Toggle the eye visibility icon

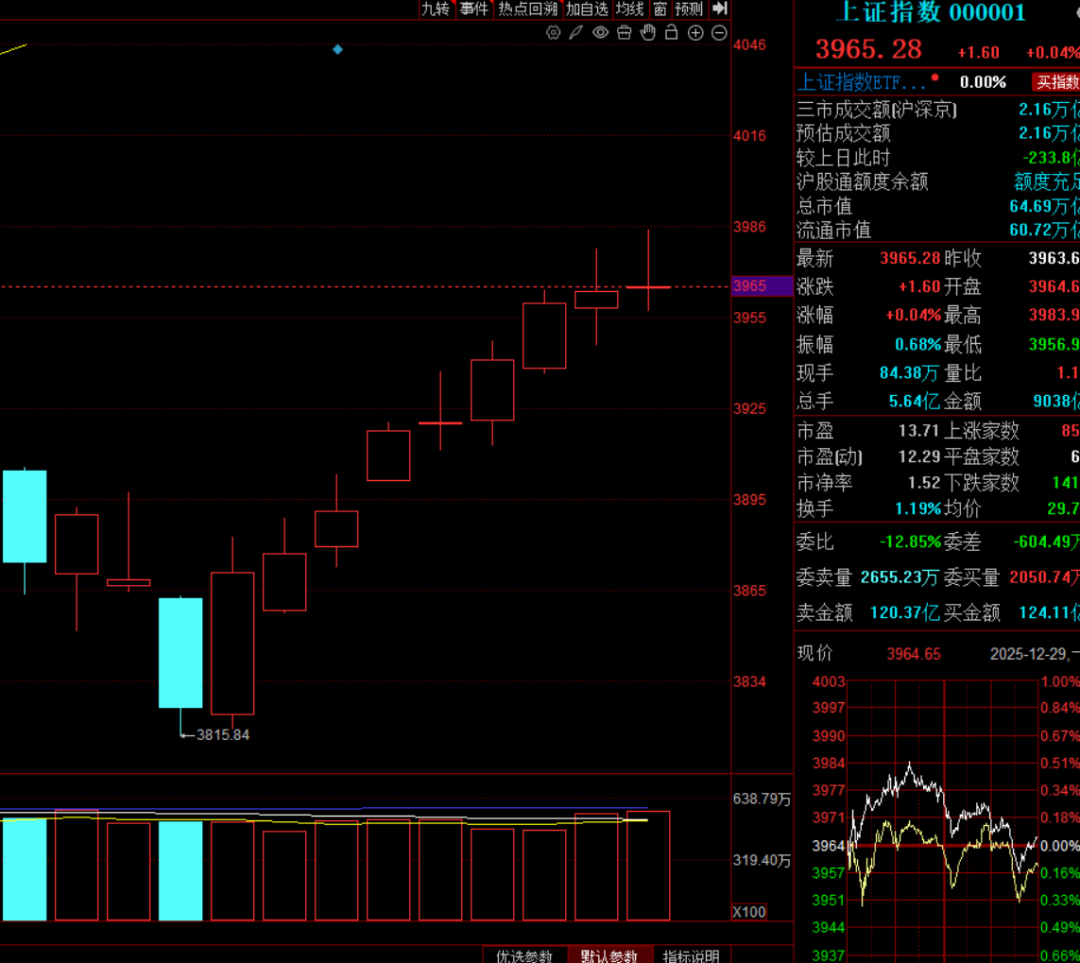pos(600,33)
